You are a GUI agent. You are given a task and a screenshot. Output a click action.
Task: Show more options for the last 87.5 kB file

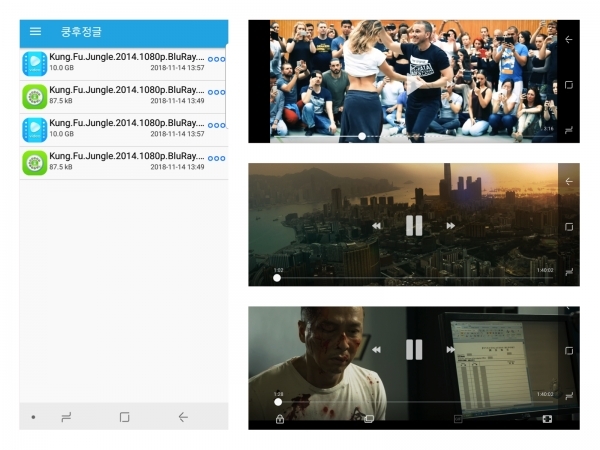tap(216, 158)
